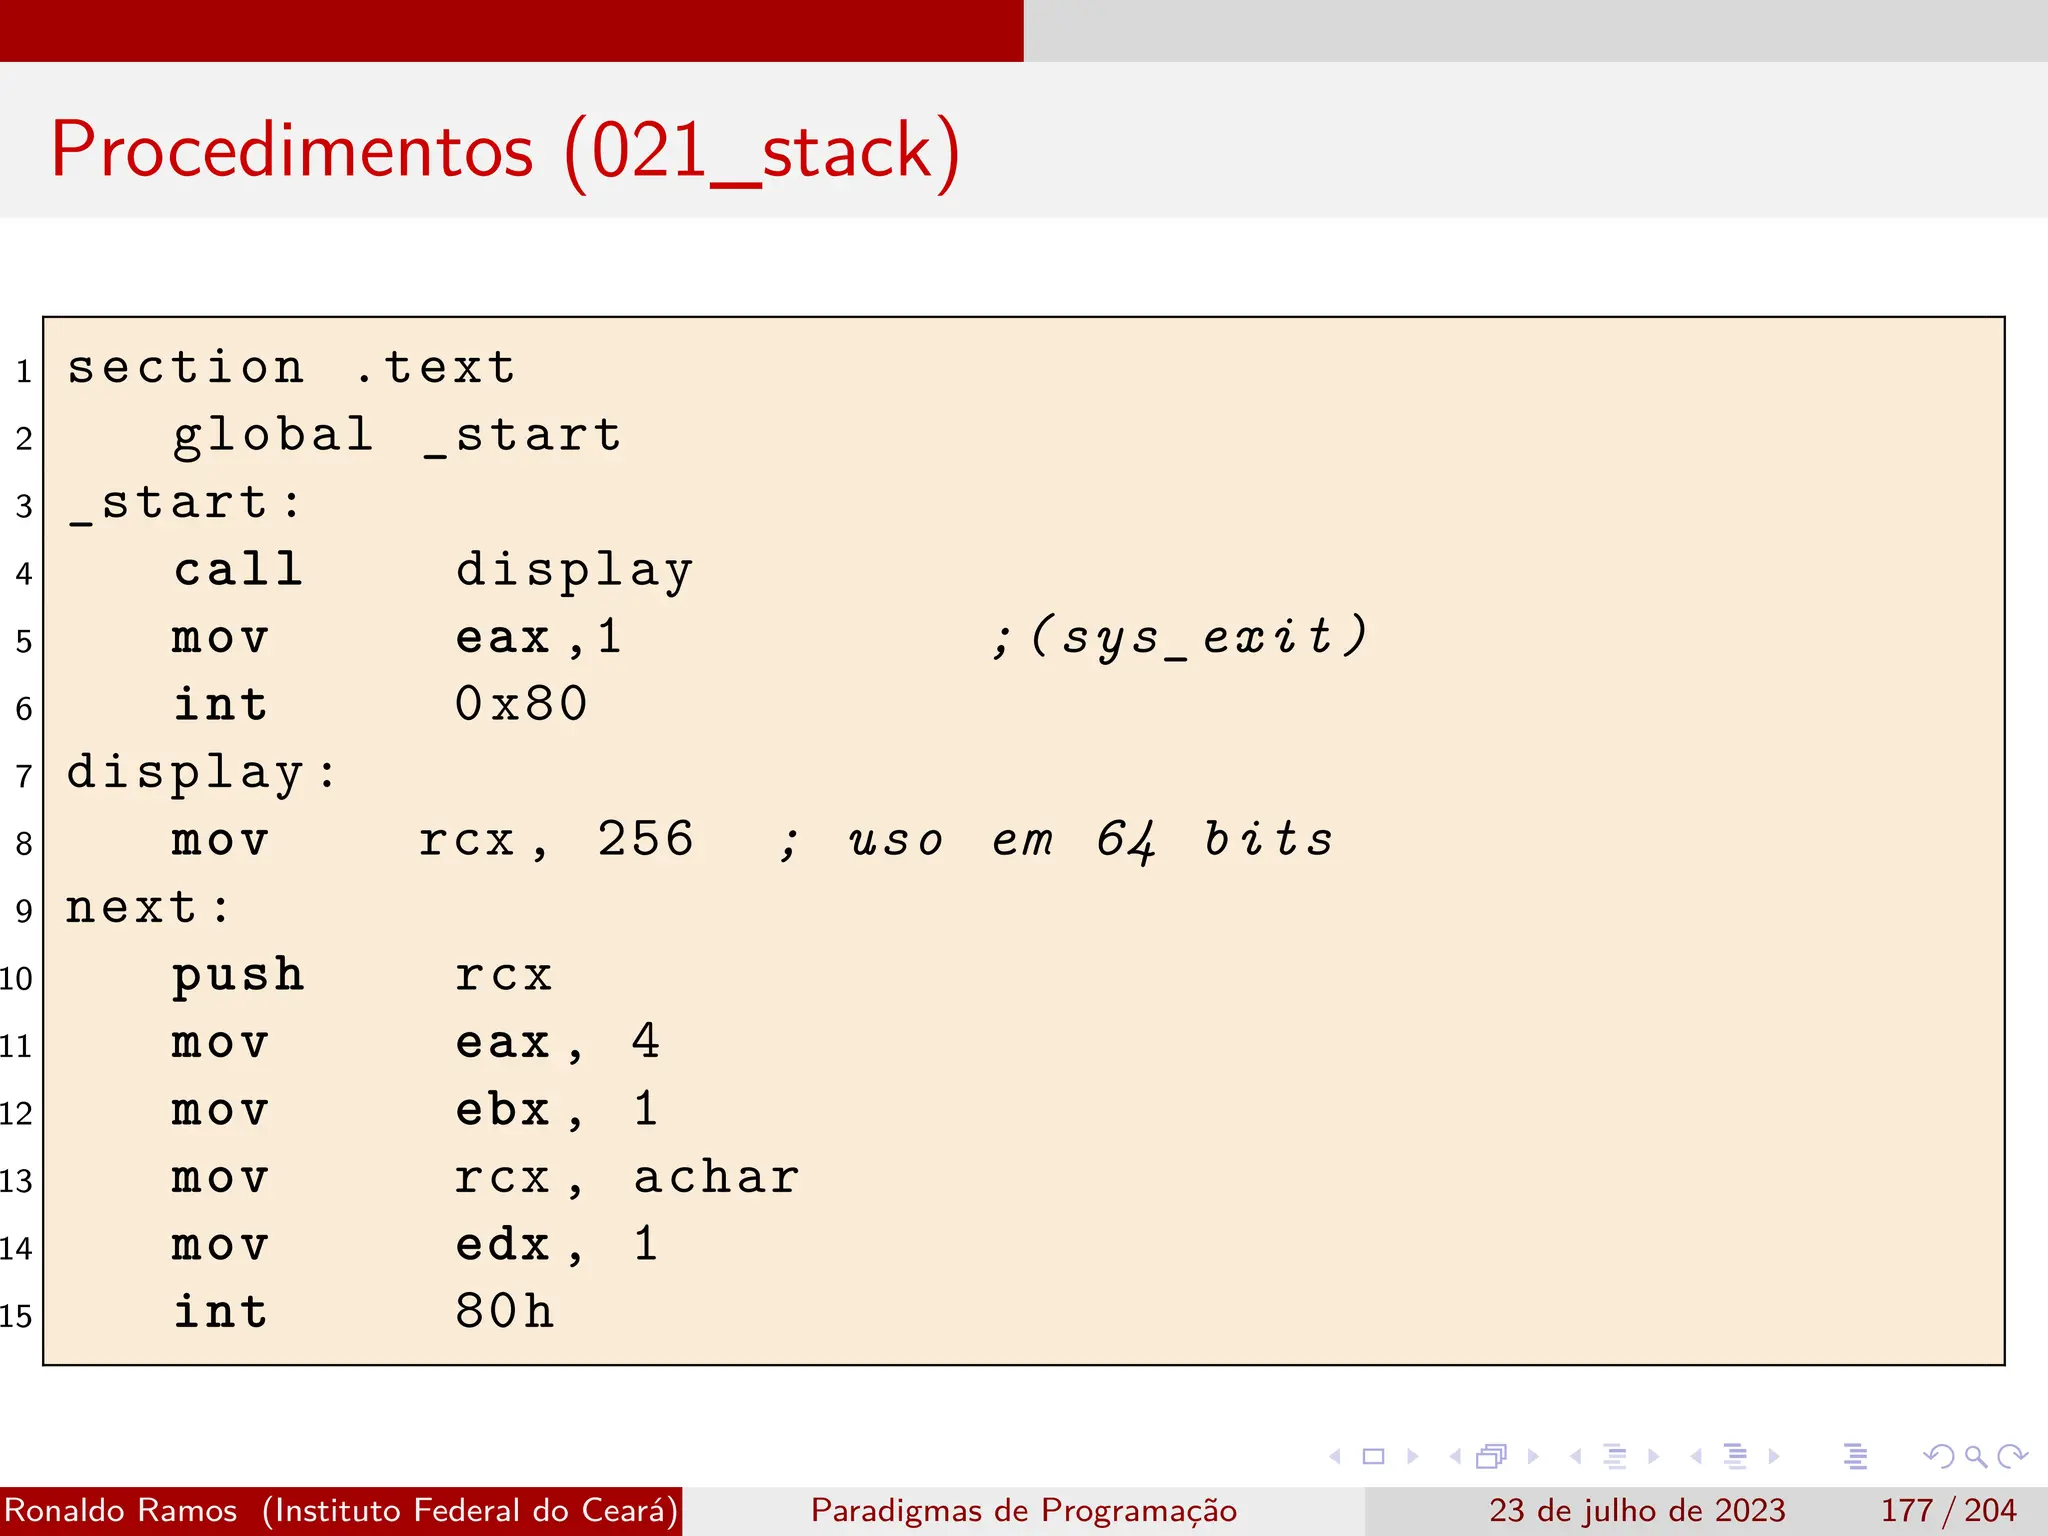The height and width of the screenshot is (1536, 2048).
Task: Click the 'uso em 64 bits' comment
Action: [x=1090, y=840]
